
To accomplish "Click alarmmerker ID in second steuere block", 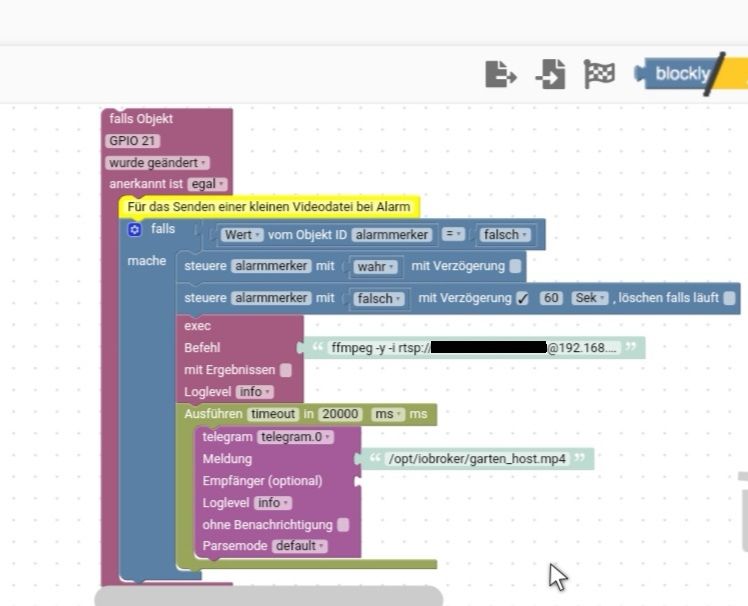I will [271, 298].
